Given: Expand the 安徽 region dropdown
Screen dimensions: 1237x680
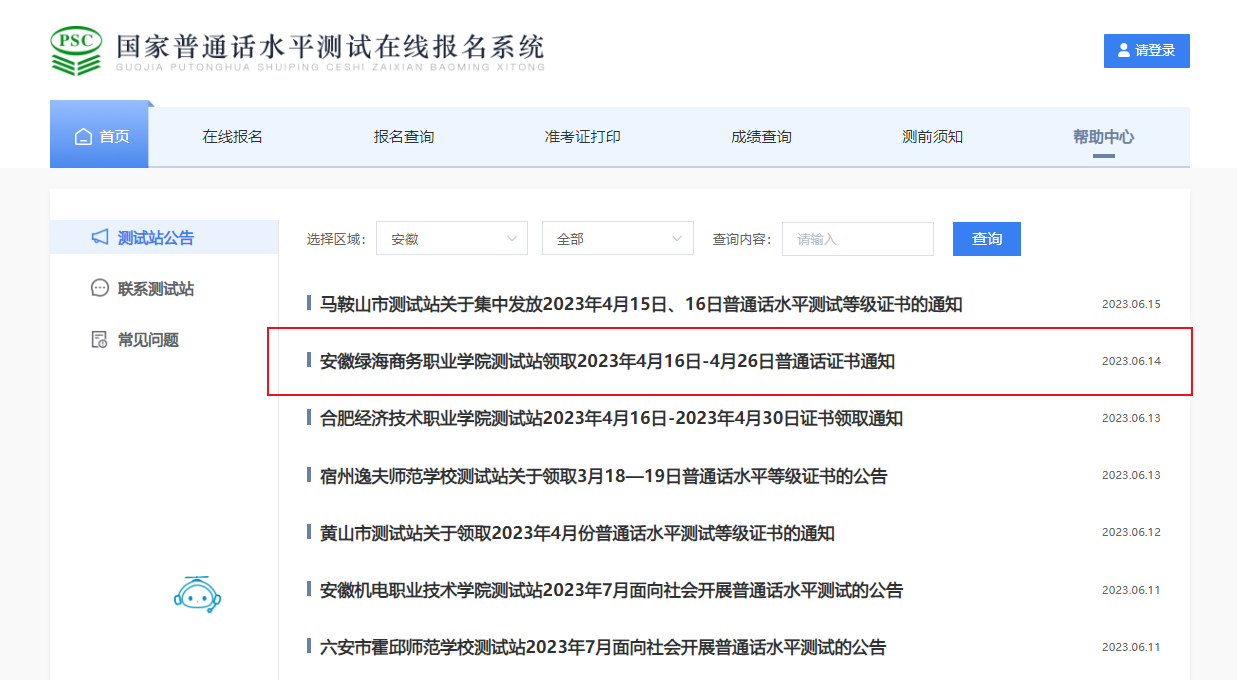Looking at the screenshot, I should (x=451, y=239).
